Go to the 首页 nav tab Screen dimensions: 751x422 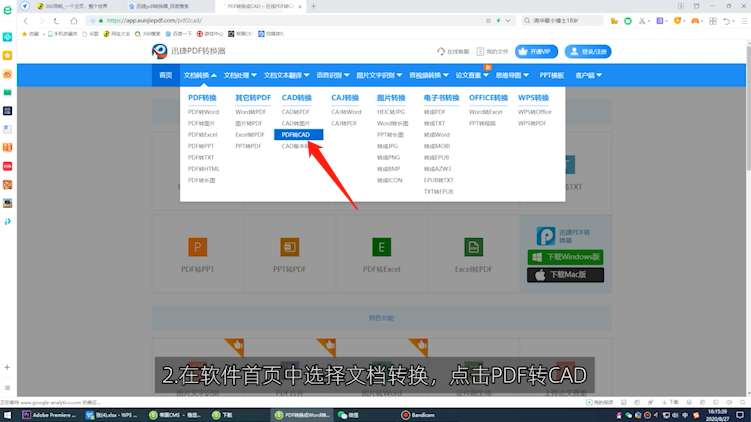point(166,75)
